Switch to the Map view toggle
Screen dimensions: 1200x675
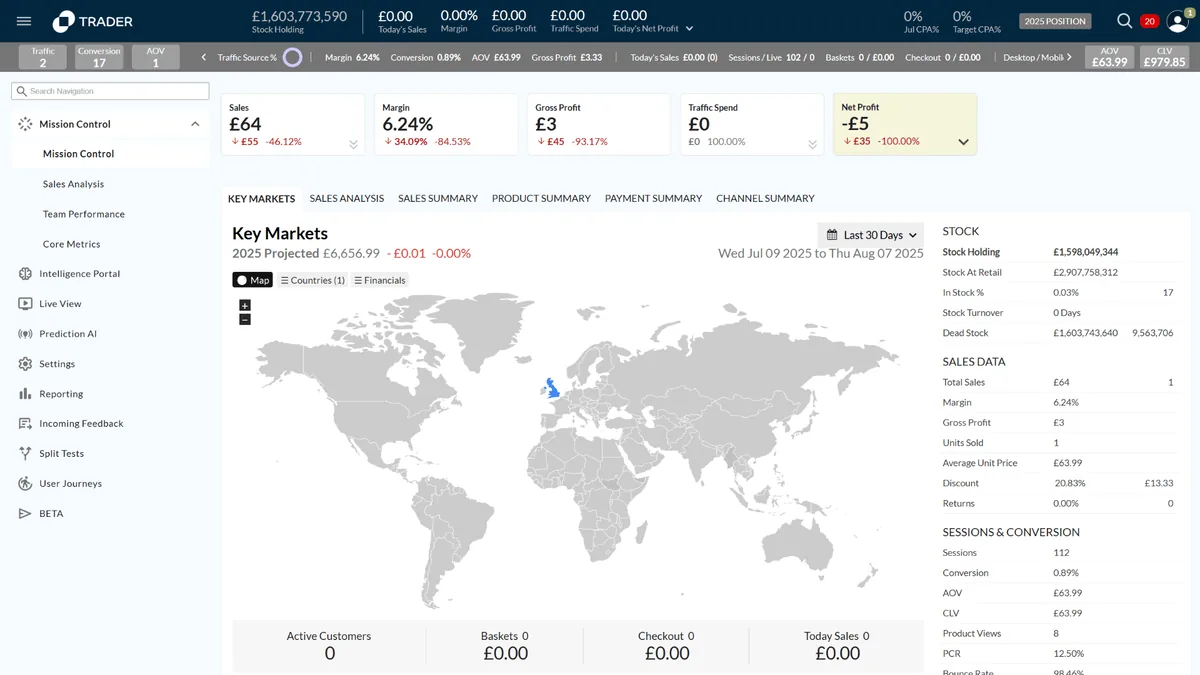[x=253, y=280]
